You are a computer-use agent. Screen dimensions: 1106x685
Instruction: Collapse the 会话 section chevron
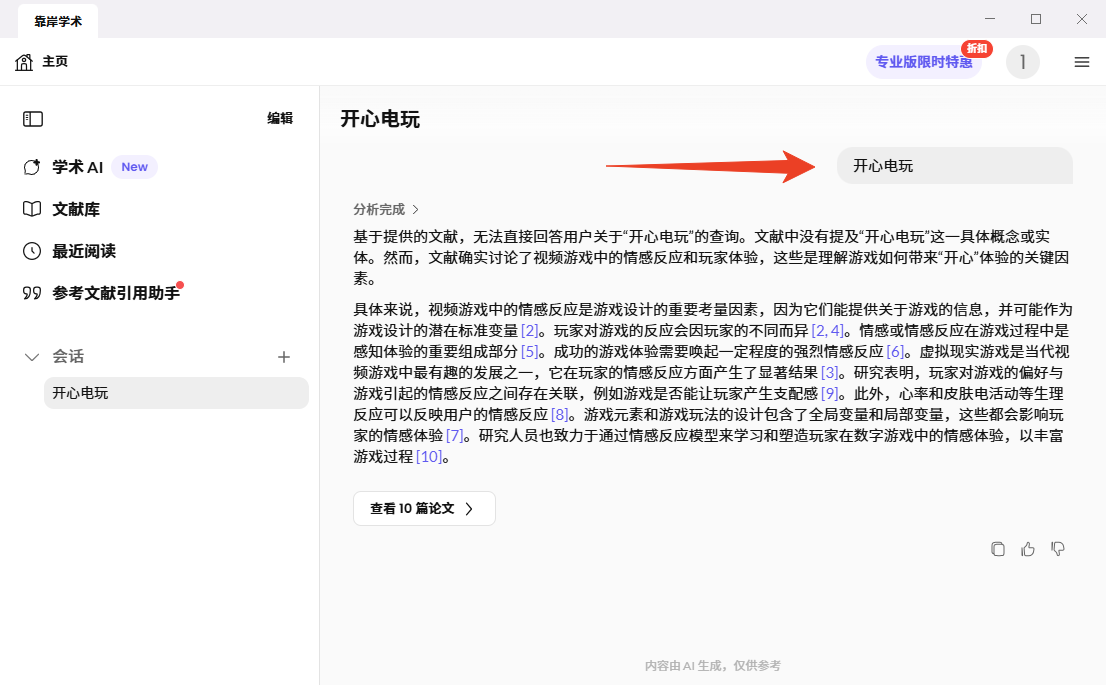pos(32,357)
